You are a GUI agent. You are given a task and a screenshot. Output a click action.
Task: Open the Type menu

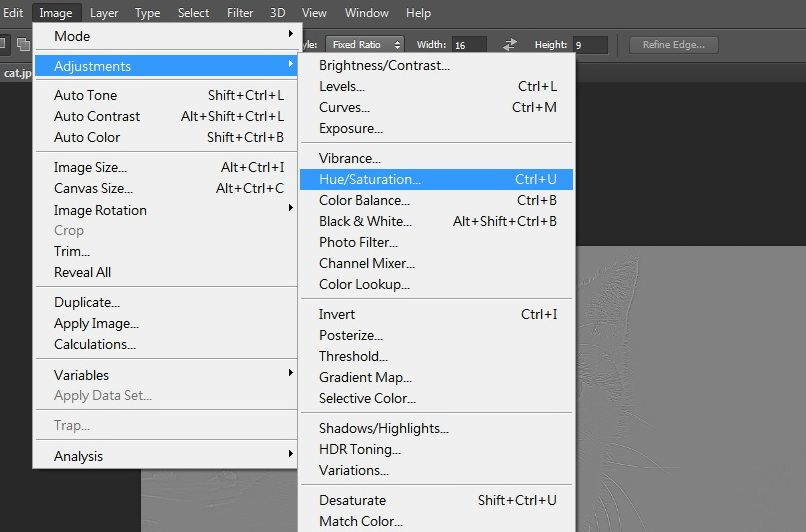pyautogui.click(x=148, y=13)
